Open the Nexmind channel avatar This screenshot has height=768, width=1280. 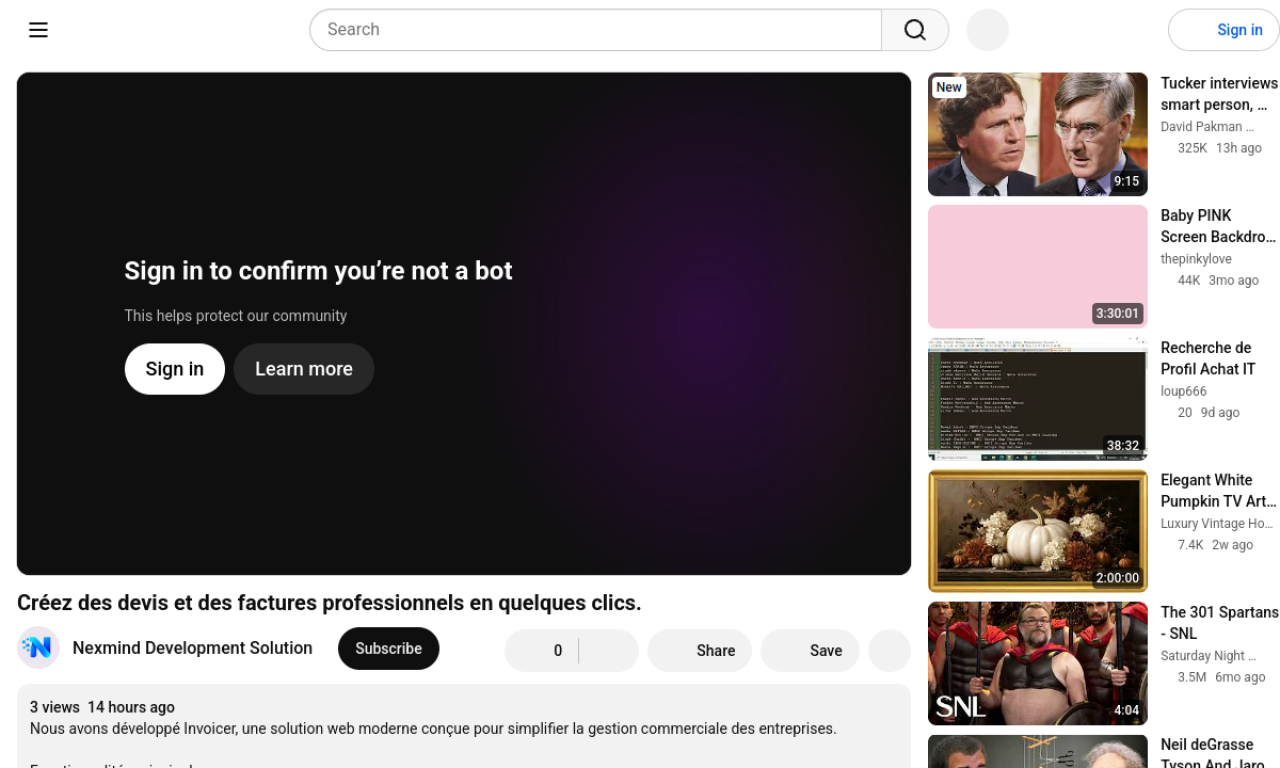[38, 648]
